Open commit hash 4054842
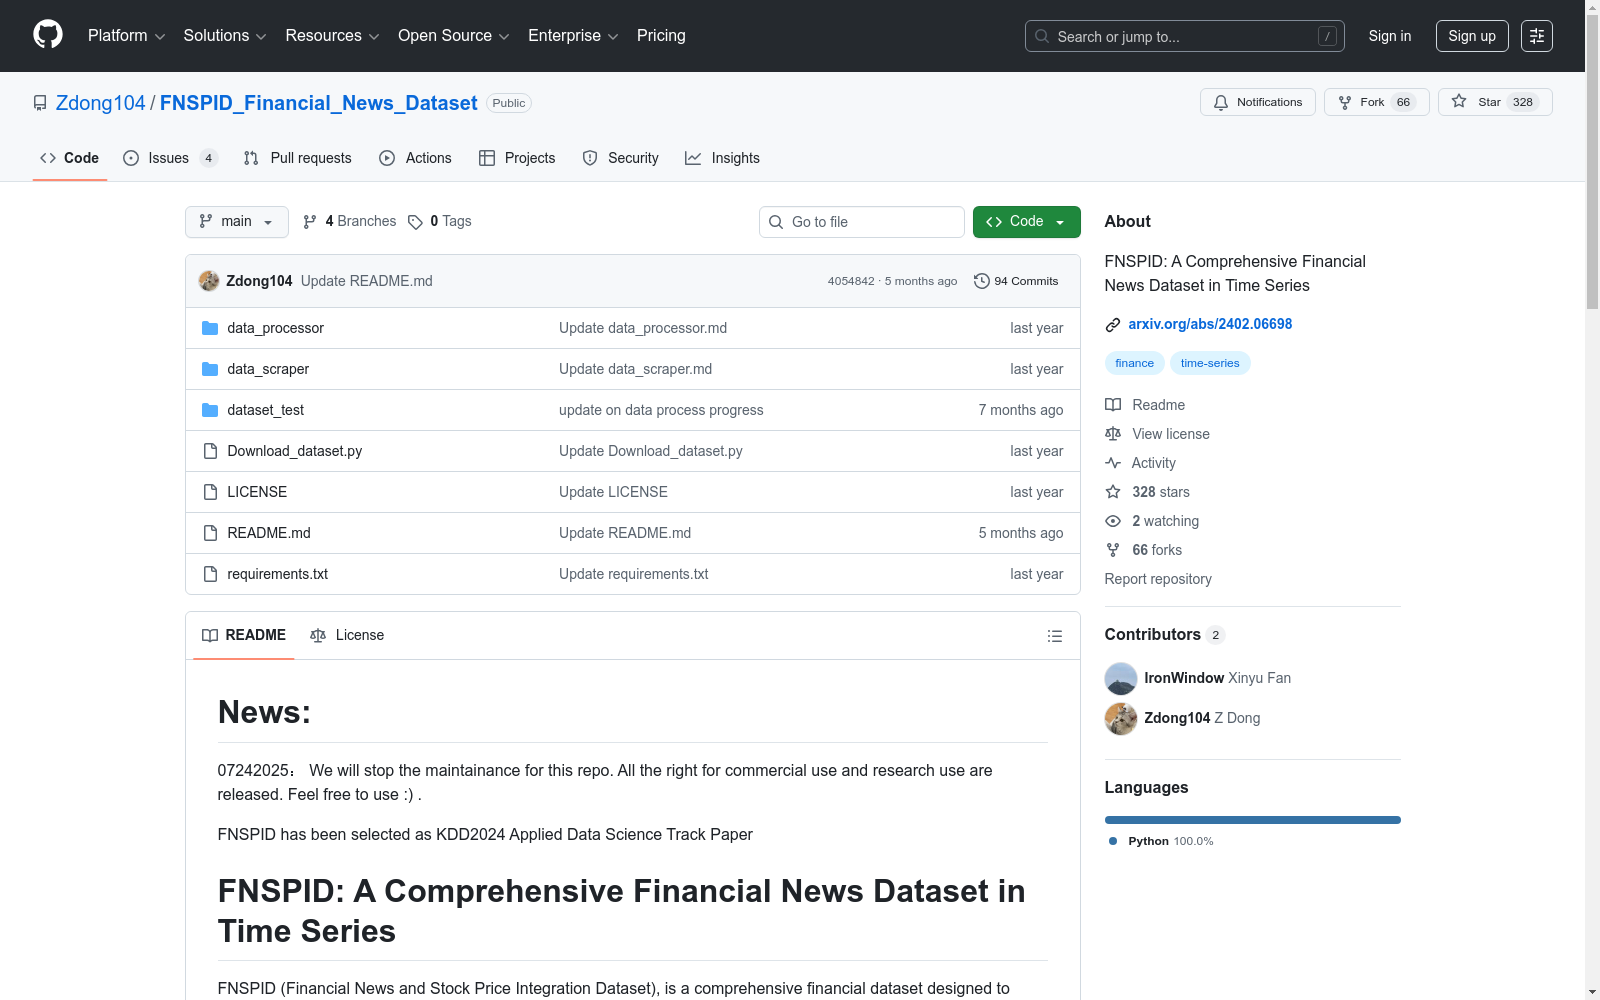 [x=851, y=281]
